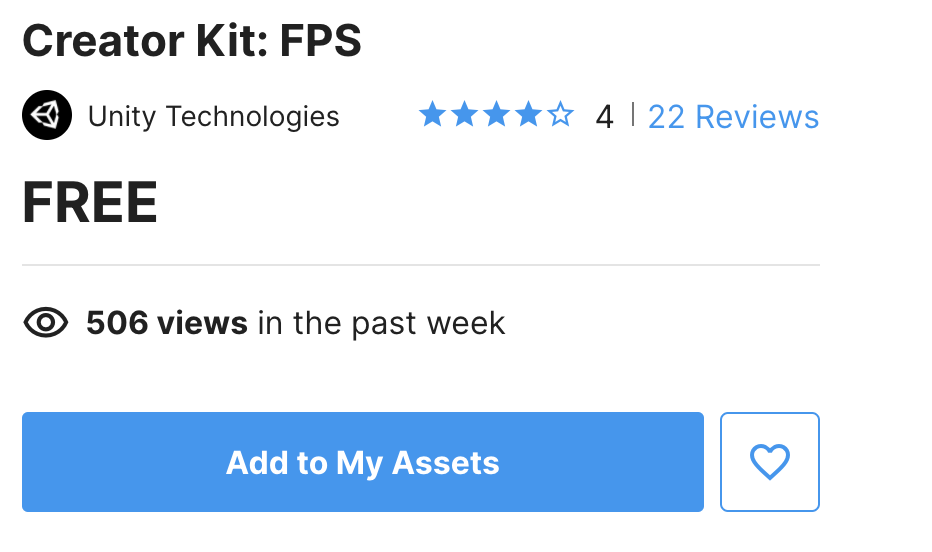
Task: Click the Unity Technologies logo icon
Action: tap(46, 116)
